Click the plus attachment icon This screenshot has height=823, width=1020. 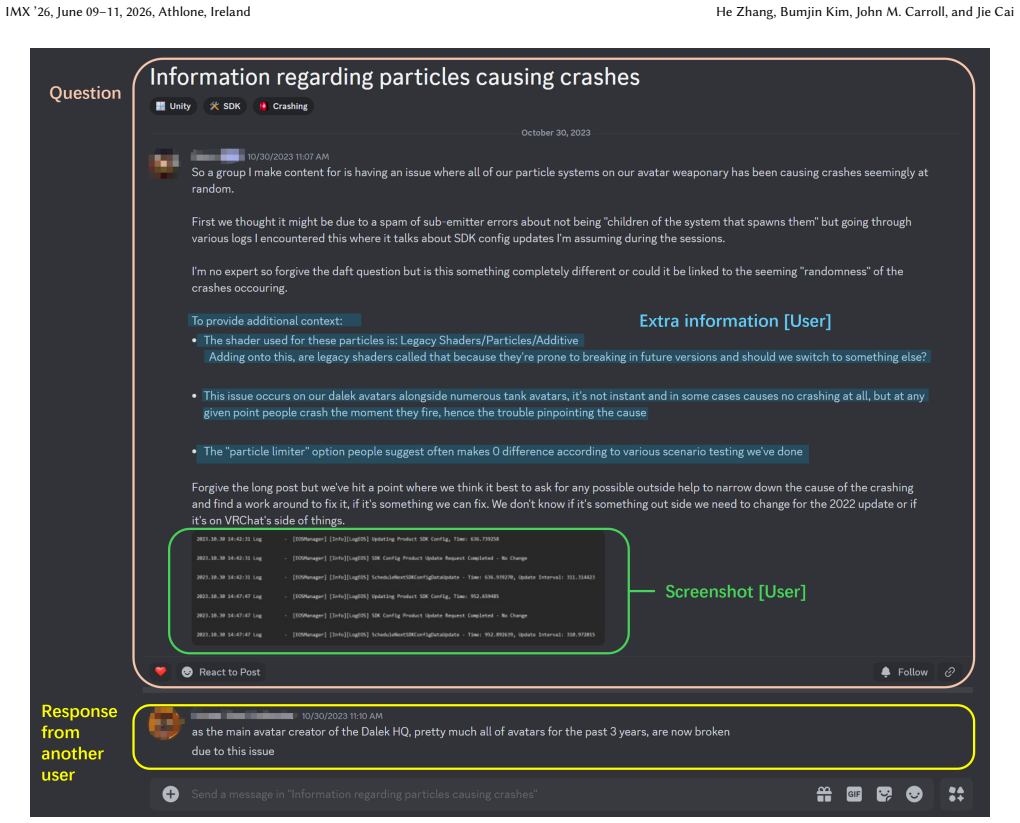(x=170, y=794)
